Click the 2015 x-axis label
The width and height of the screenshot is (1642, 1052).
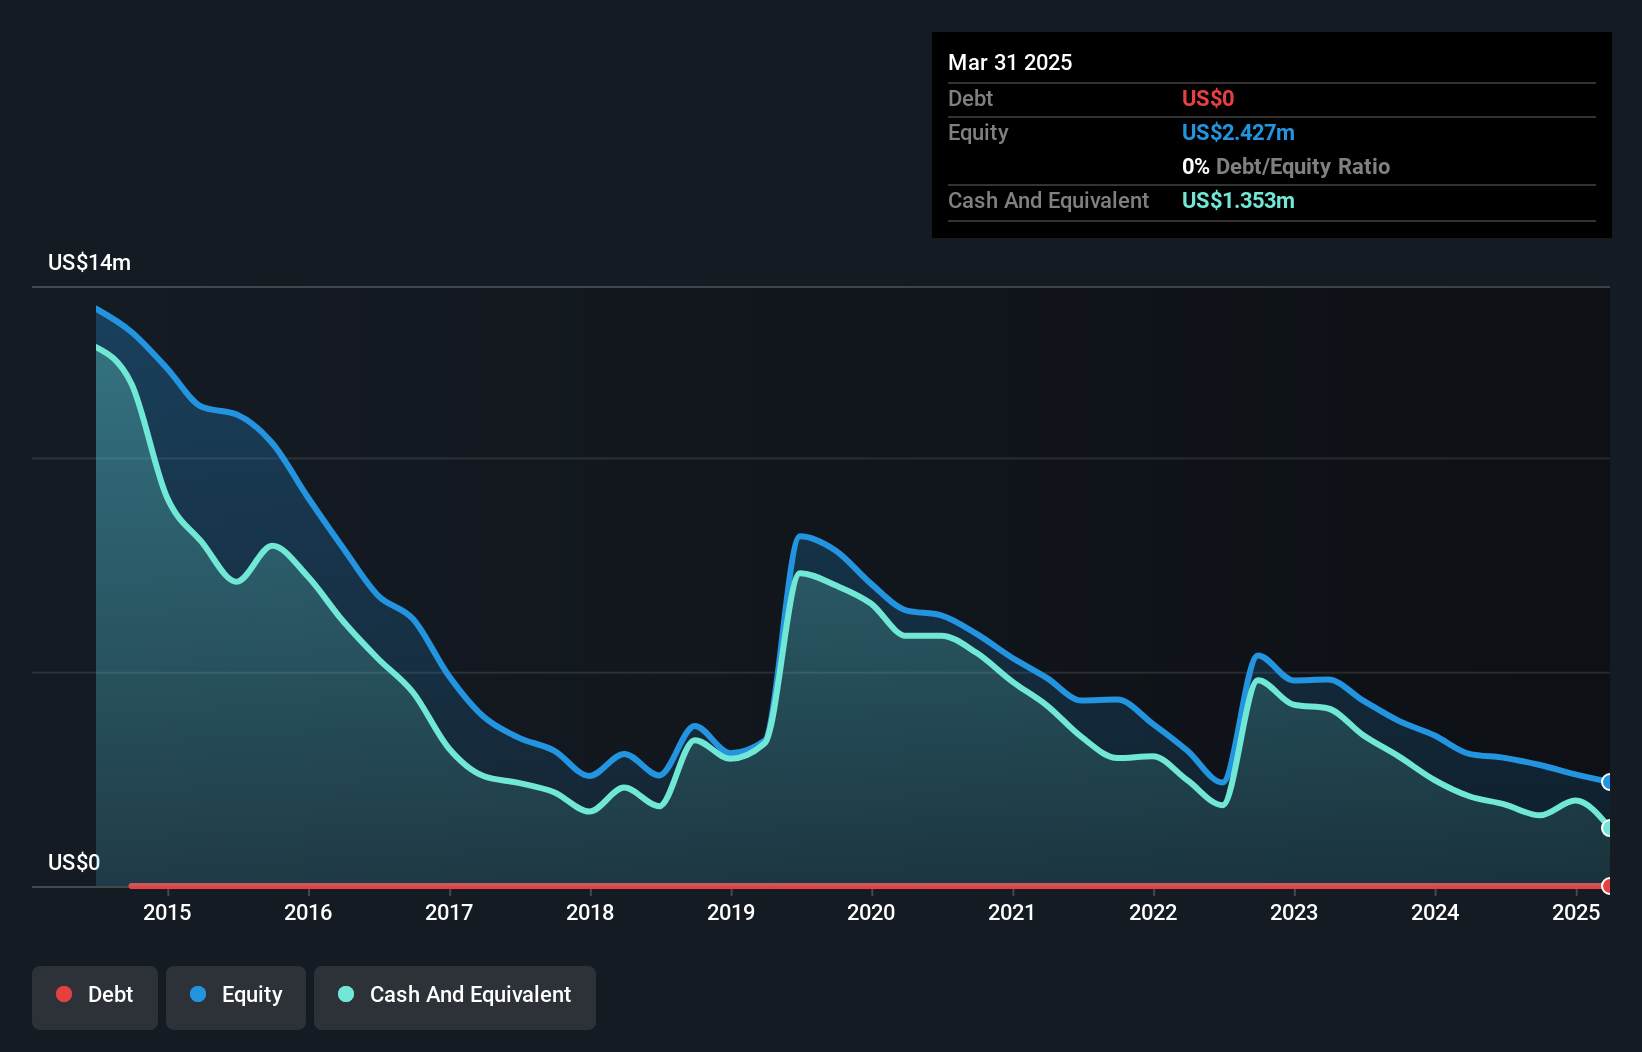pos(167,912)
